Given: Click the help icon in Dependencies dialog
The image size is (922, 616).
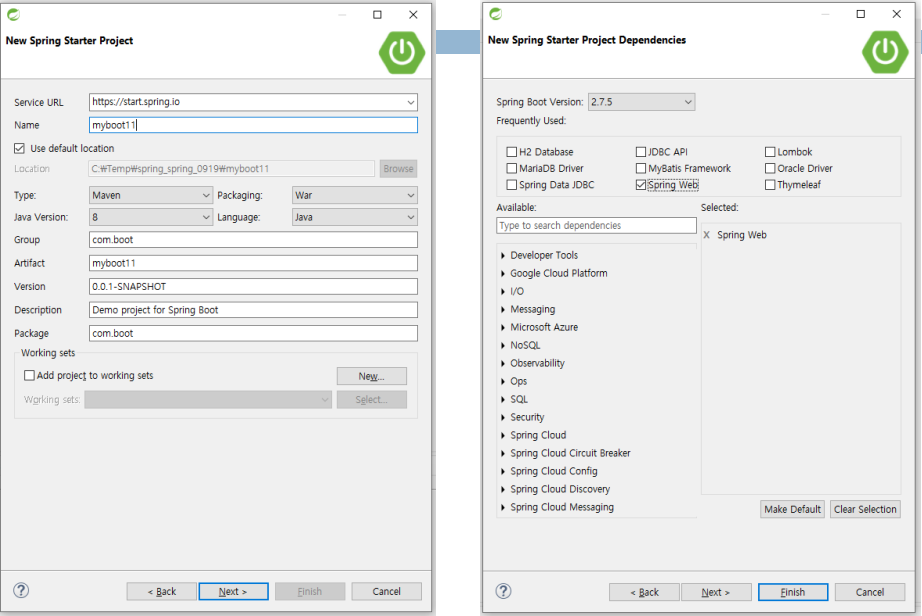Looking at the screenshot, I should (x=503, y=591).
